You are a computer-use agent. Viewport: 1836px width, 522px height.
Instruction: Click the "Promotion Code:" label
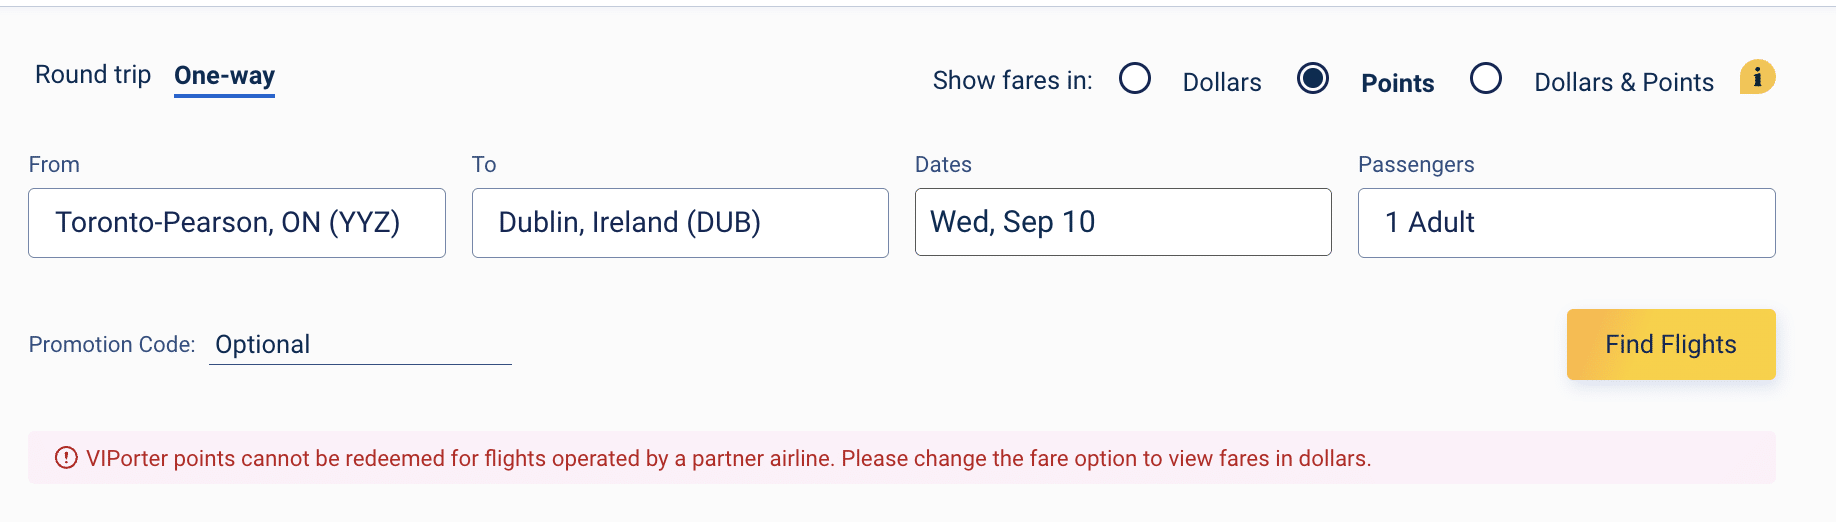point(112,345)
